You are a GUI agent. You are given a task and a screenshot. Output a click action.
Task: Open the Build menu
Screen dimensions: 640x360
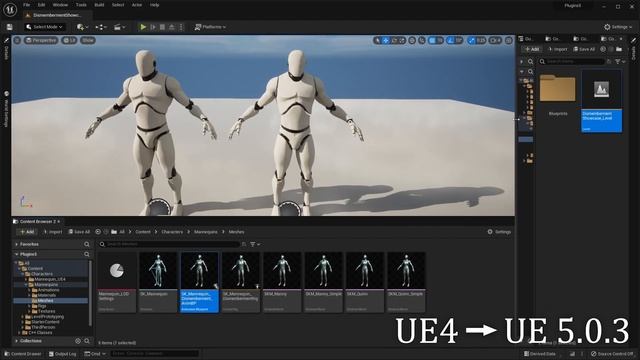coord(99,5)
